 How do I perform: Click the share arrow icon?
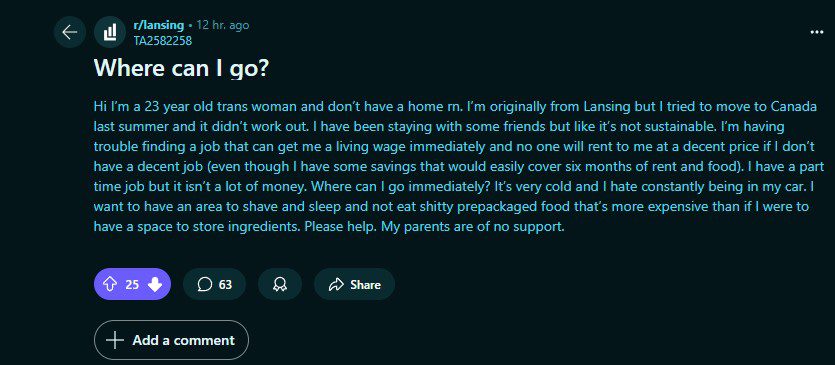coord(336,285)
